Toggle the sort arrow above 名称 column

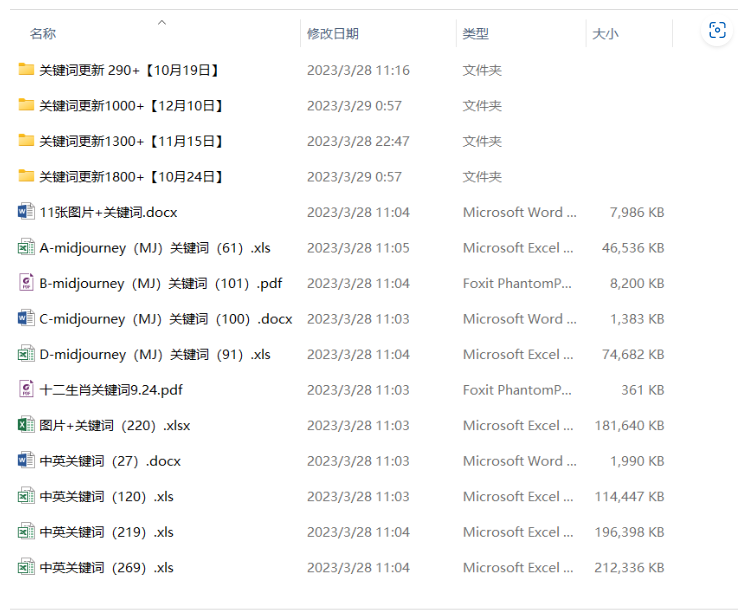coord(162,21)
